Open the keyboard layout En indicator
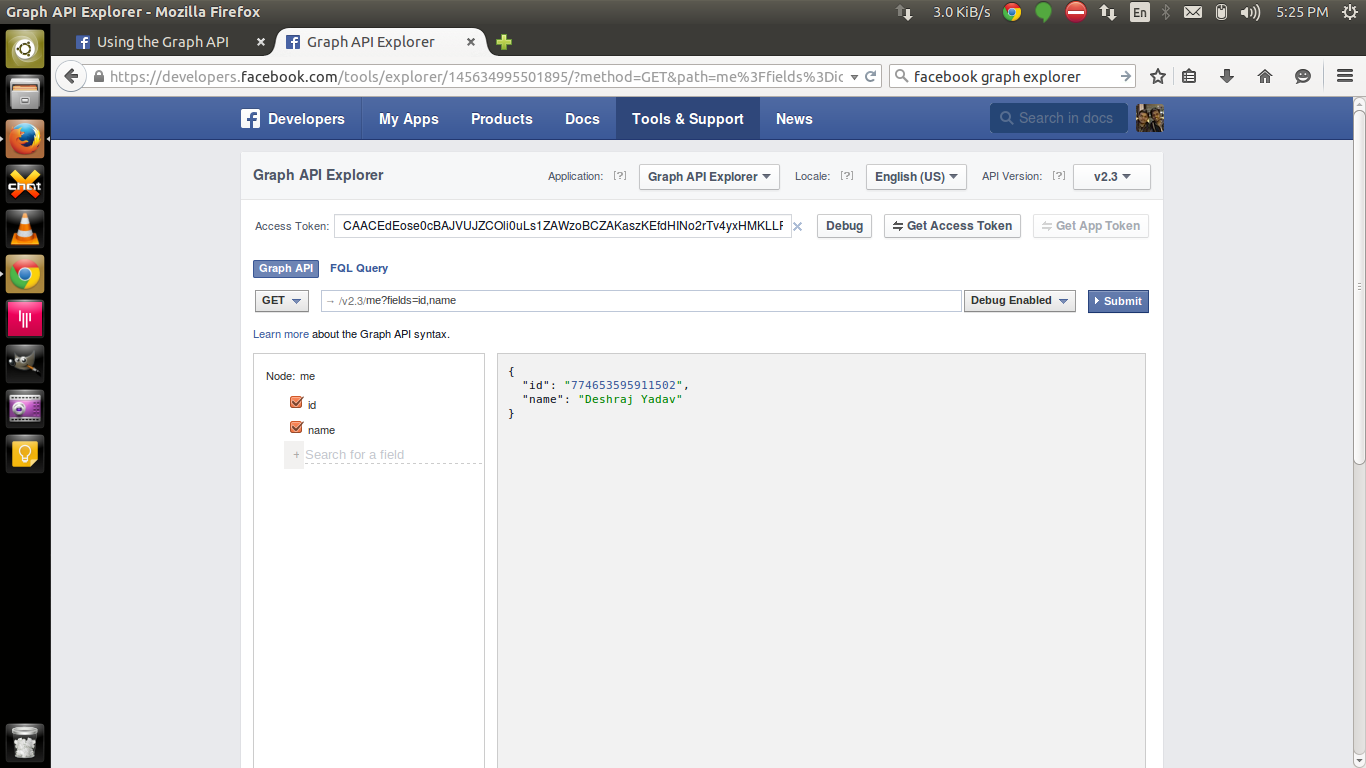 (1140, 12)
